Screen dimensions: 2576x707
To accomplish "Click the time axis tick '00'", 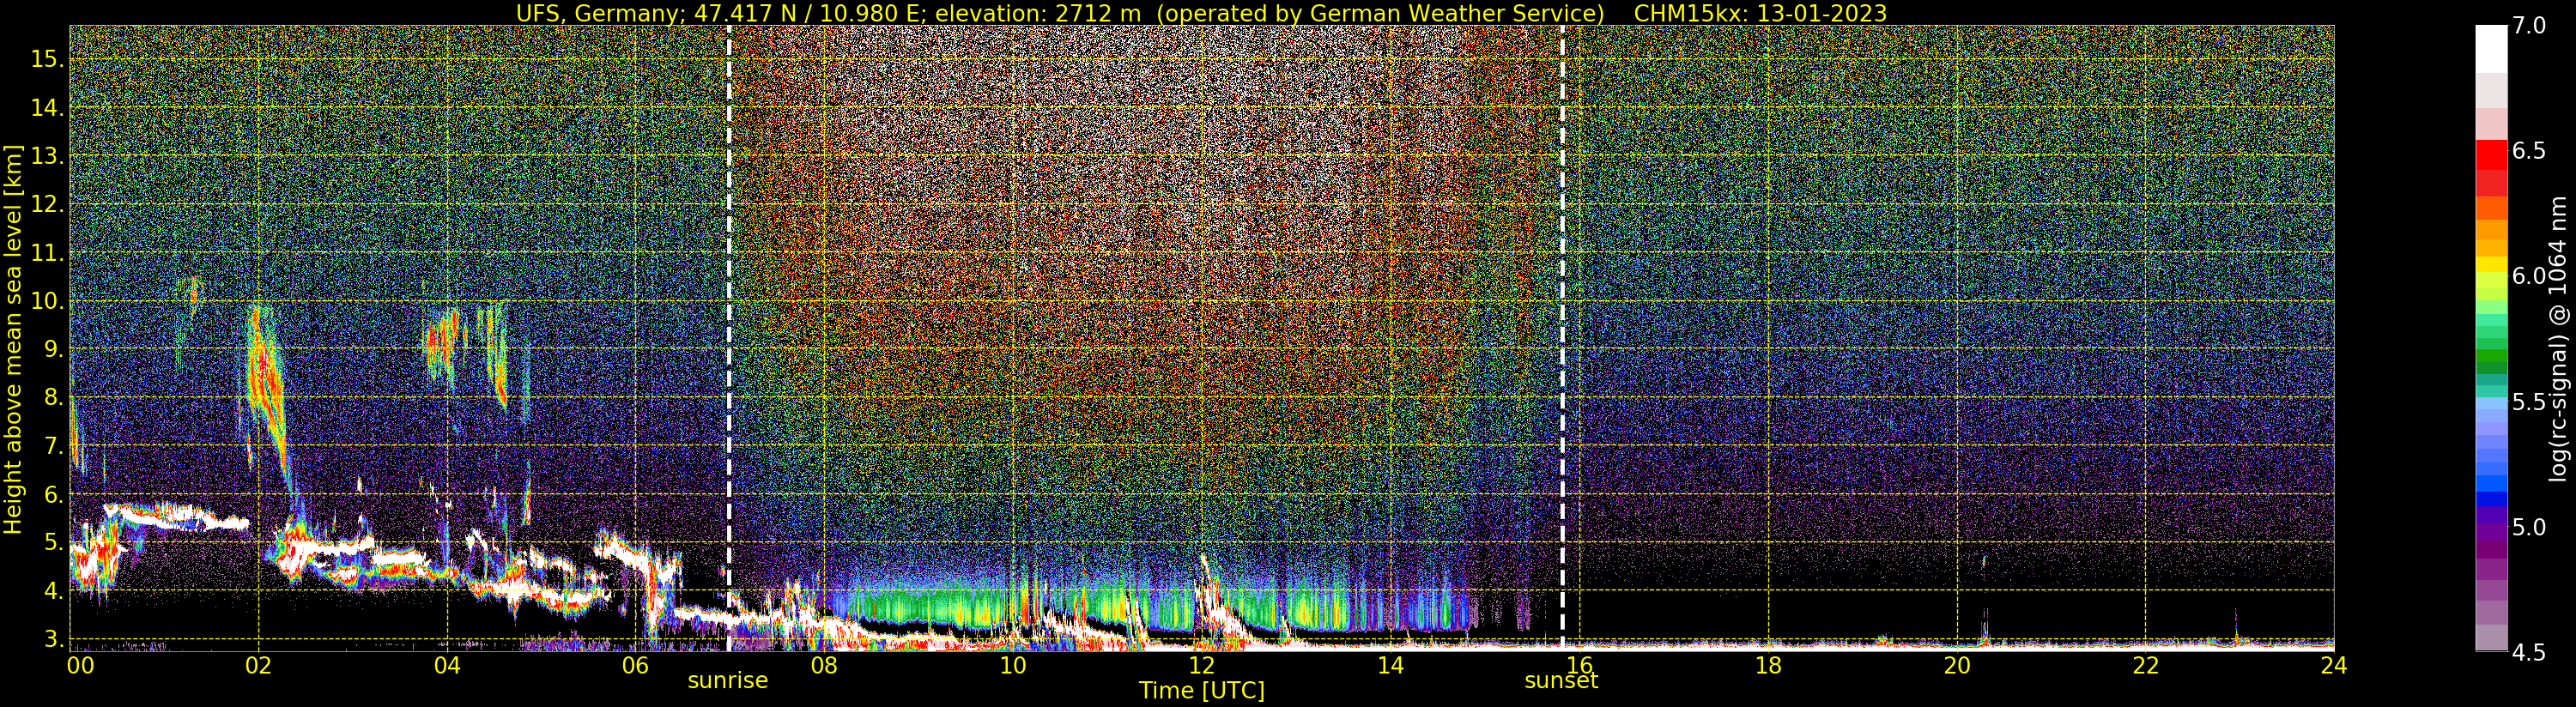I will 80,665.
